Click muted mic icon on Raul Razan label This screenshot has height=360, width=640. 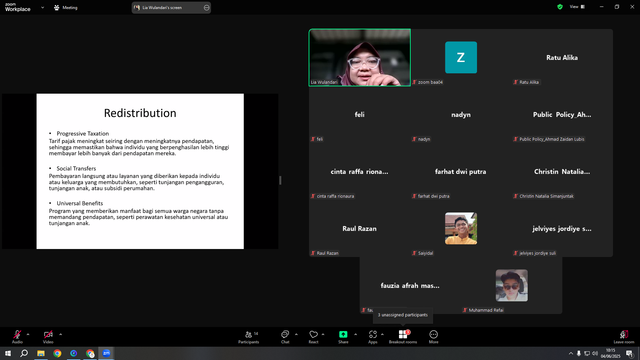313,253
